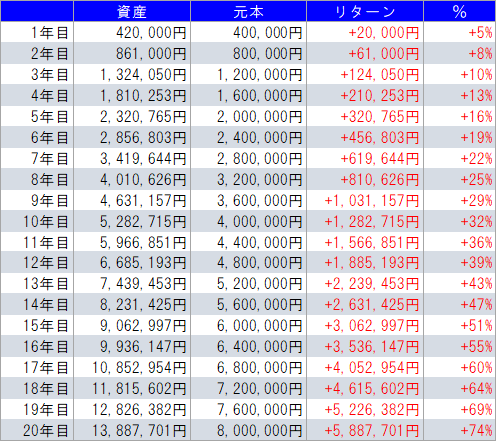The width and height of the screenshot is (497, 442).
Task: Select the 5年目 row label
Action: point(49,116)
